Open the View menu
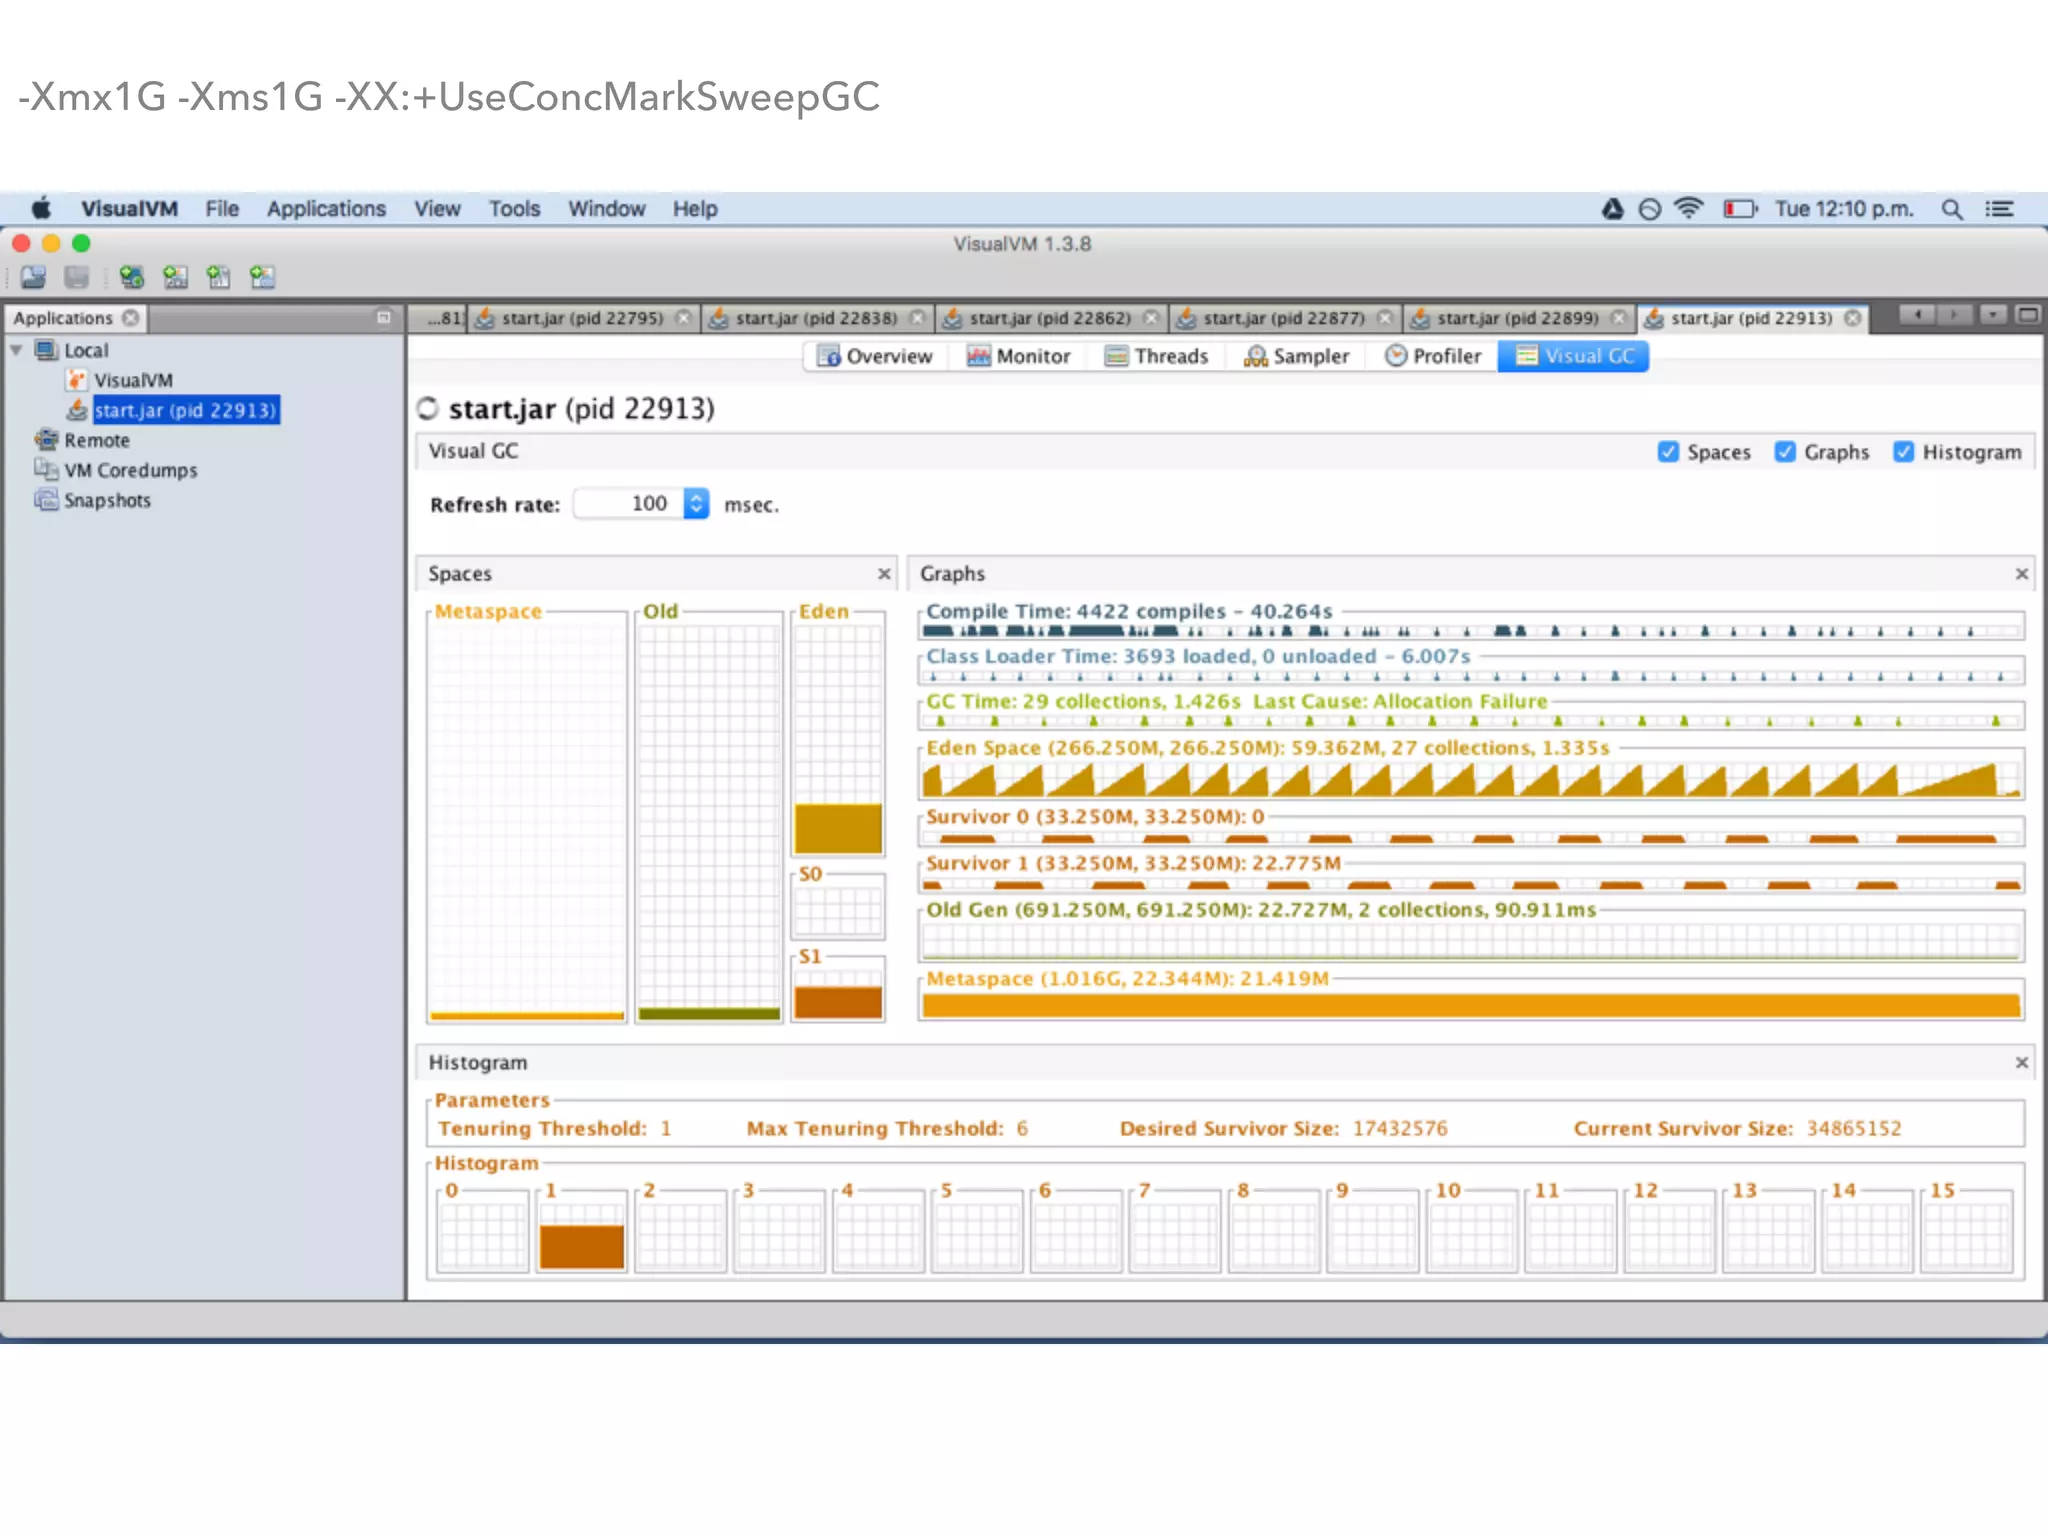The width and height of the screenshot is (2048, 1536). (x=437, y=209)
